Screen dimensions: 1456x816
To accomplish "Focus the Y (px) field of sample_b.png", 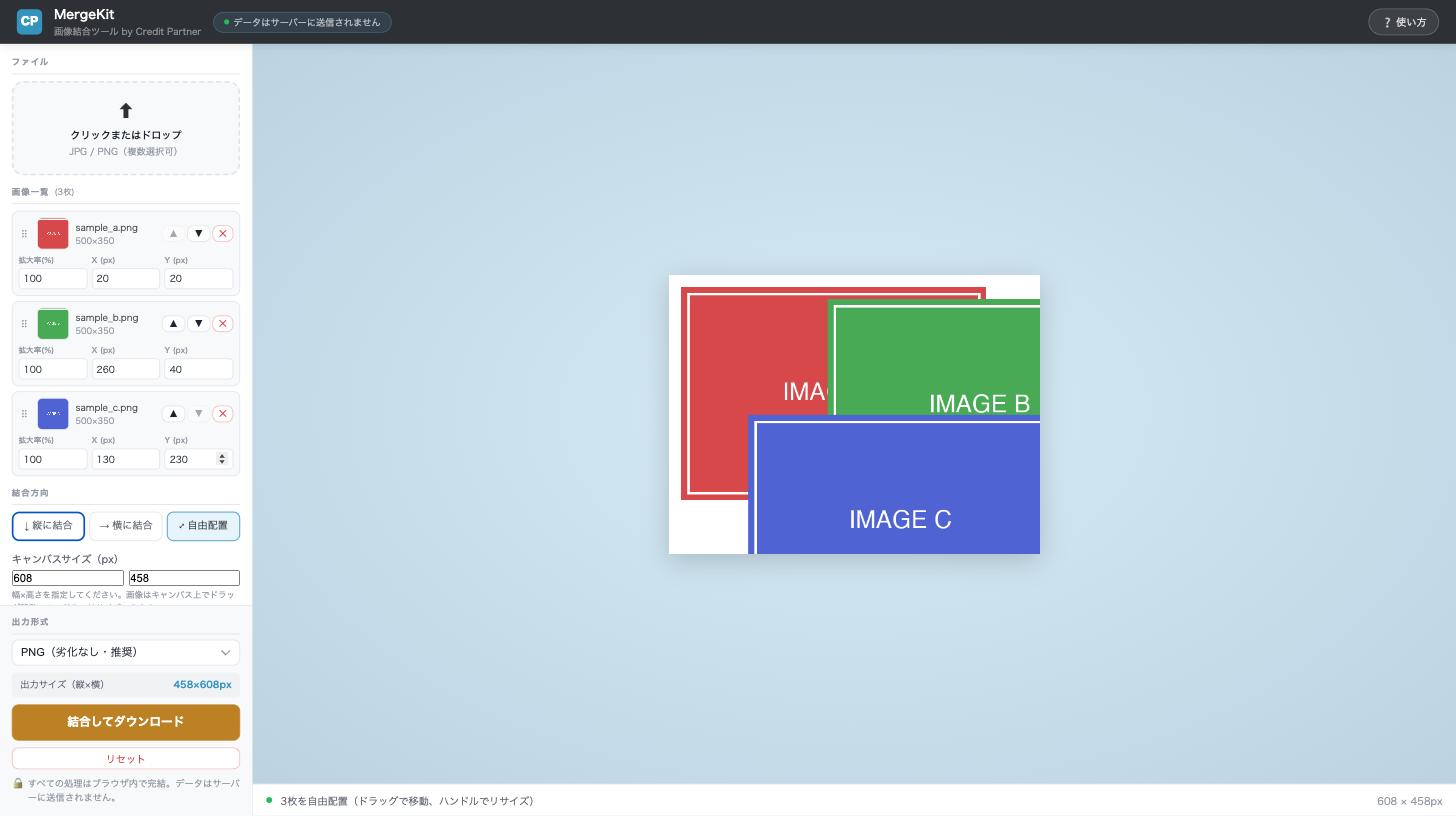I will click(199, 369).
